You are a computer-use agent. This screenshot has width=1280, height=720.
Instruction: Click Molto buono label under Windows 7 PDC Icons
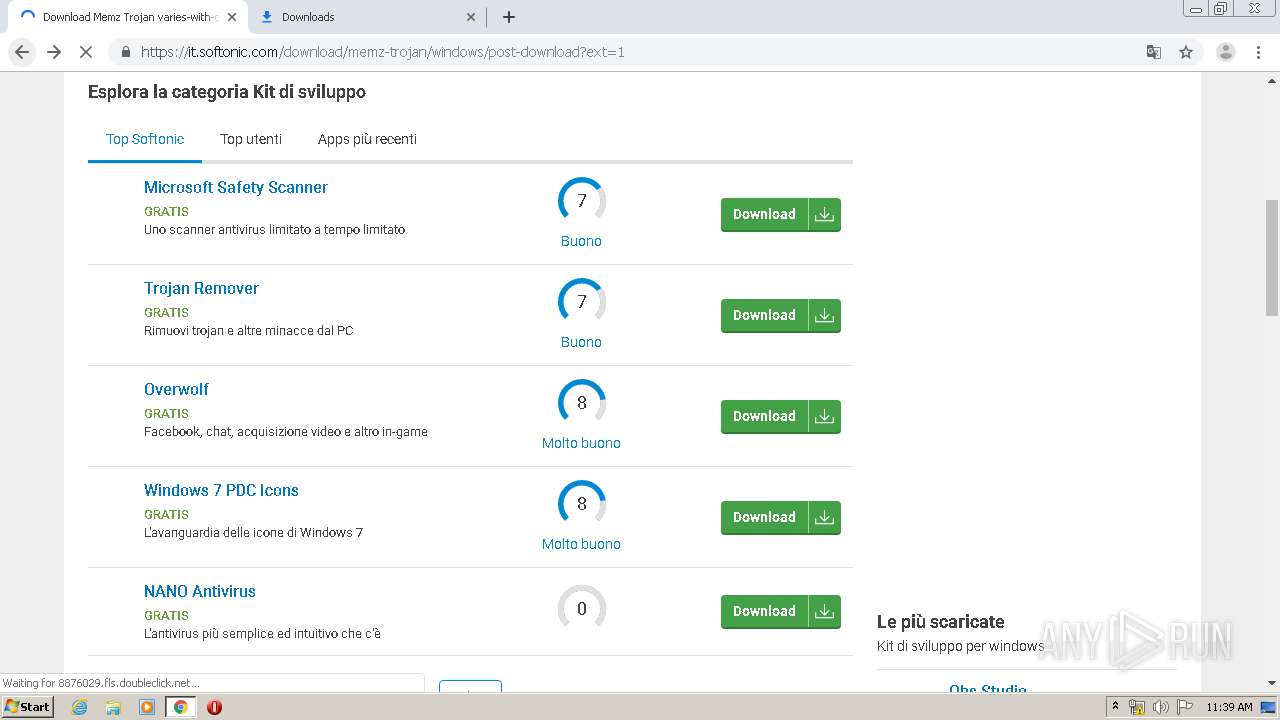click(581, 544)
